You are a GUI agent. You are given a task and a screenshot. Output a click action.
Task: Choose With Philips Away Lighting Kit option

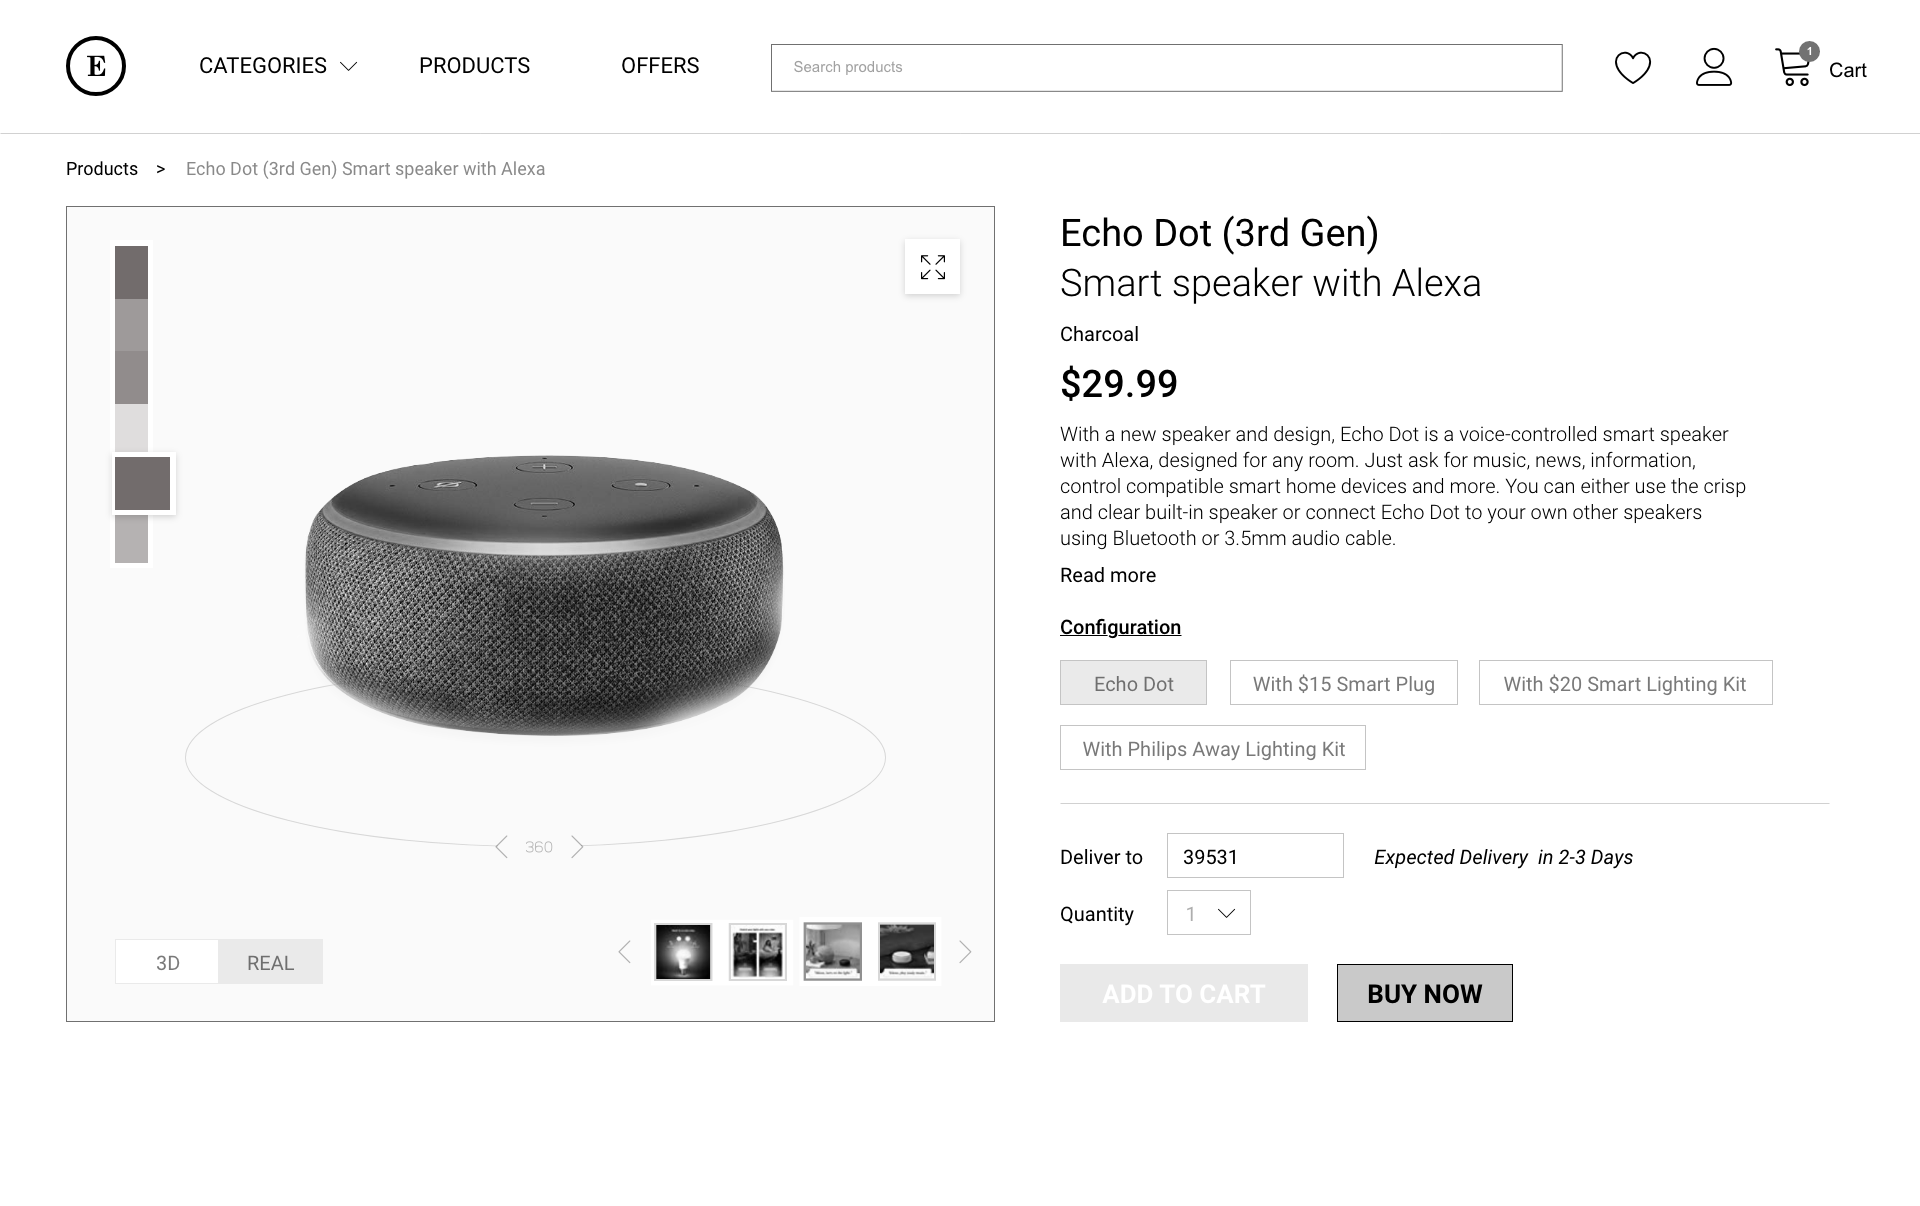coord(1212,748)
